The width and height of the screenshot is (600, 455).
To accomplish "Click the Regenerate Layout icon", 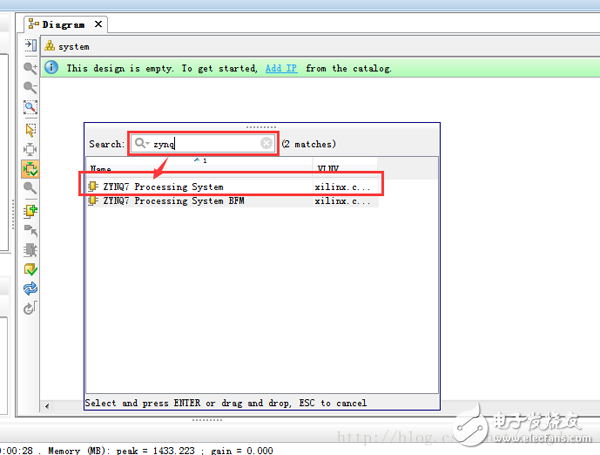I will (30, 288).
